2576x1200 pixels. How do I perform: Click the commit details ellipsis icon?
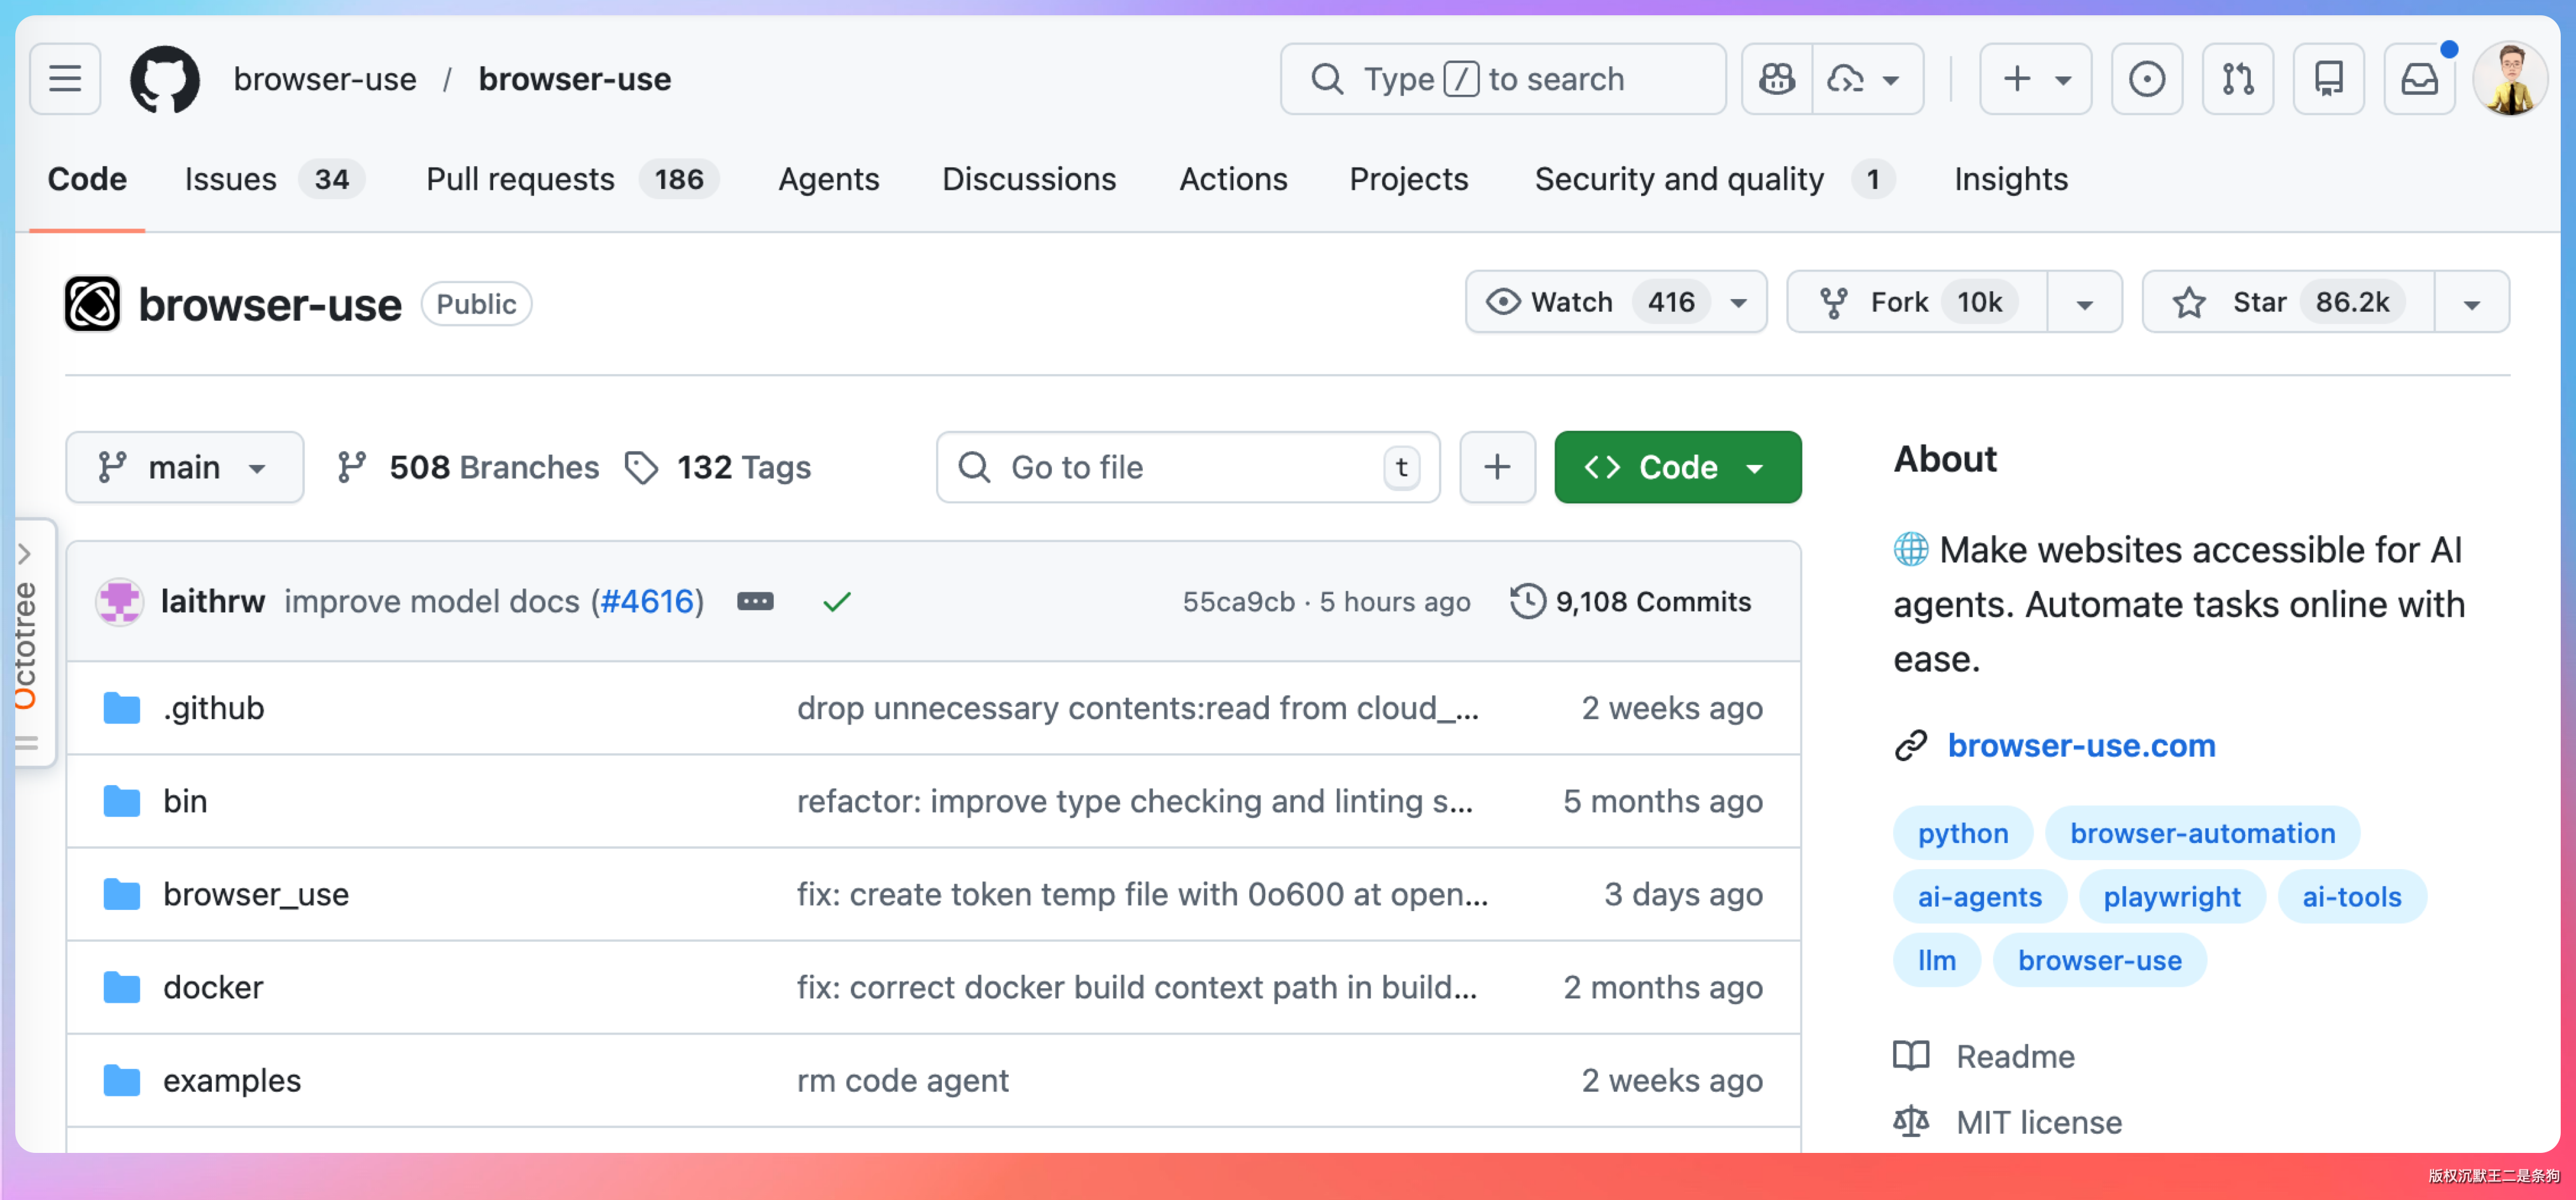755,601
